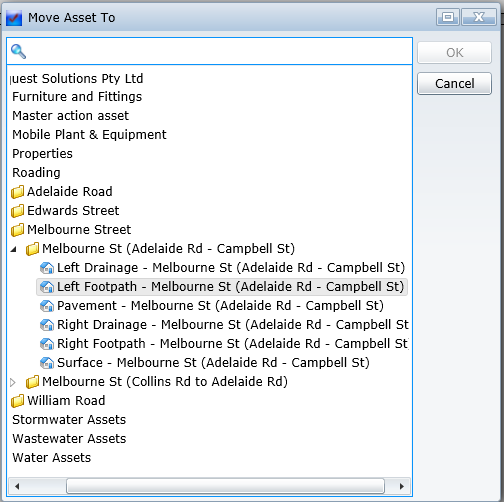Click the horizontal scrollbar thumb
Viewport: 504px width, 502px height.
[x=225, y=486]
